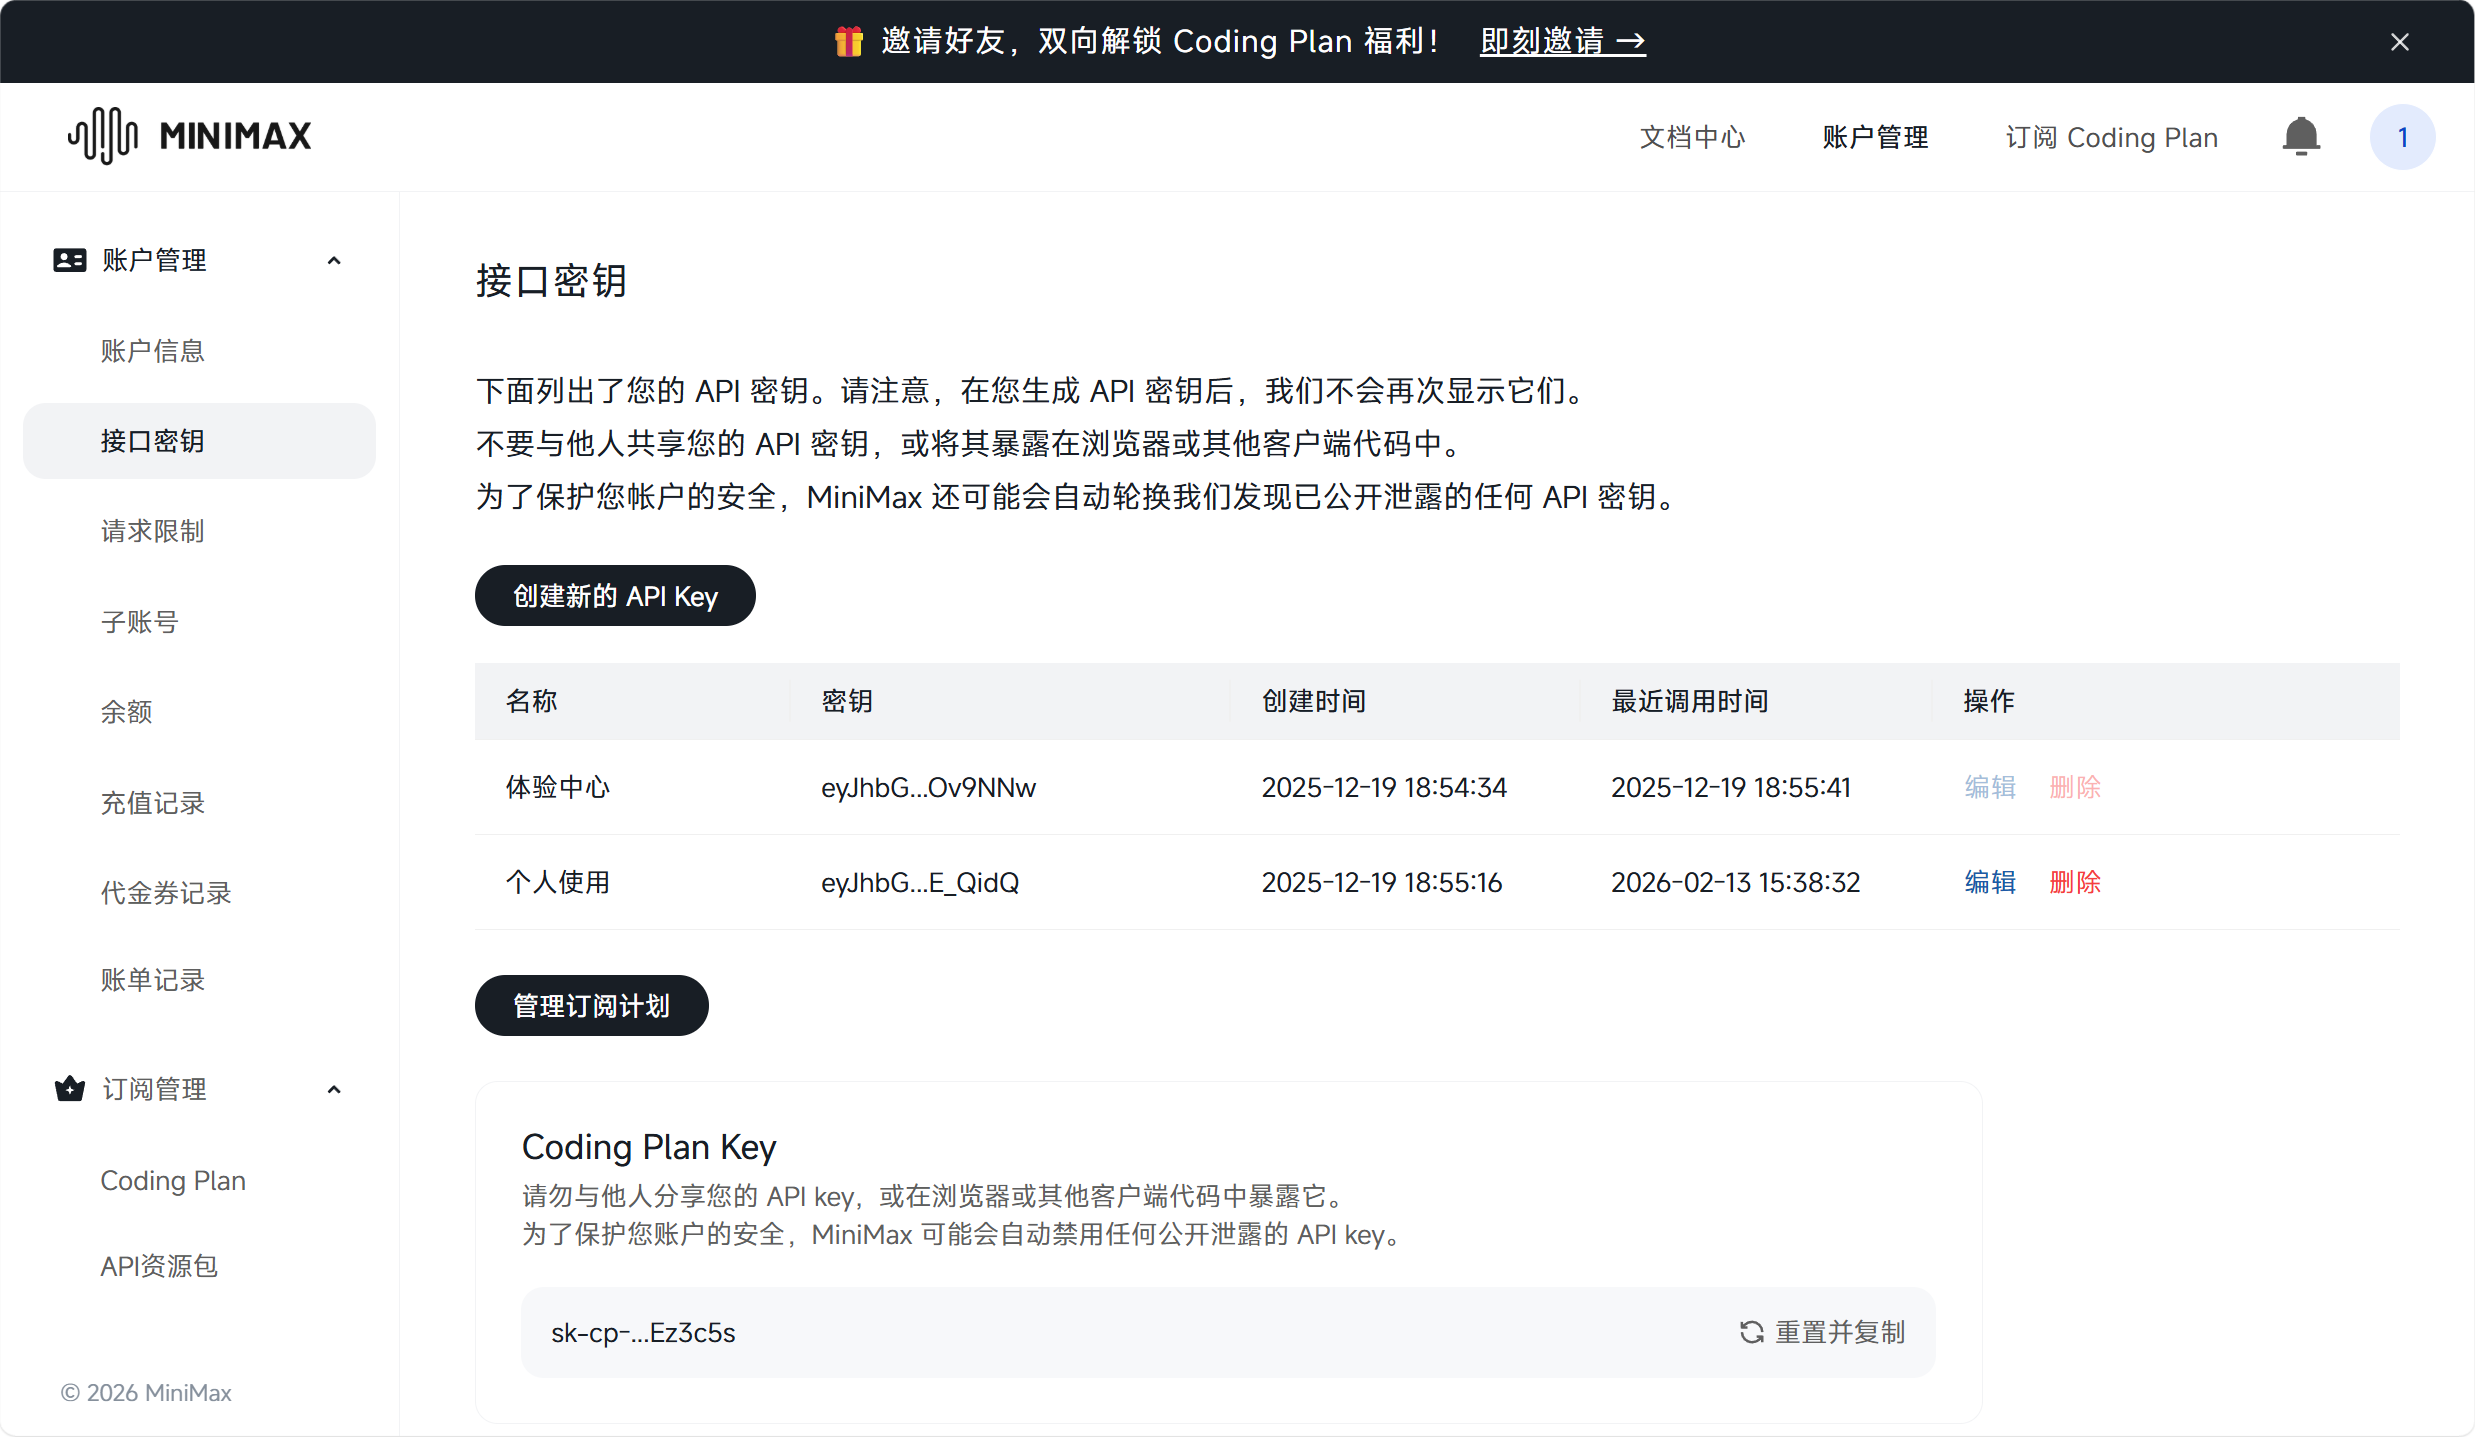This screenshot has width=2475, height=1437.
Task: Create a new API Key
Action: click(x=614, y=596)
